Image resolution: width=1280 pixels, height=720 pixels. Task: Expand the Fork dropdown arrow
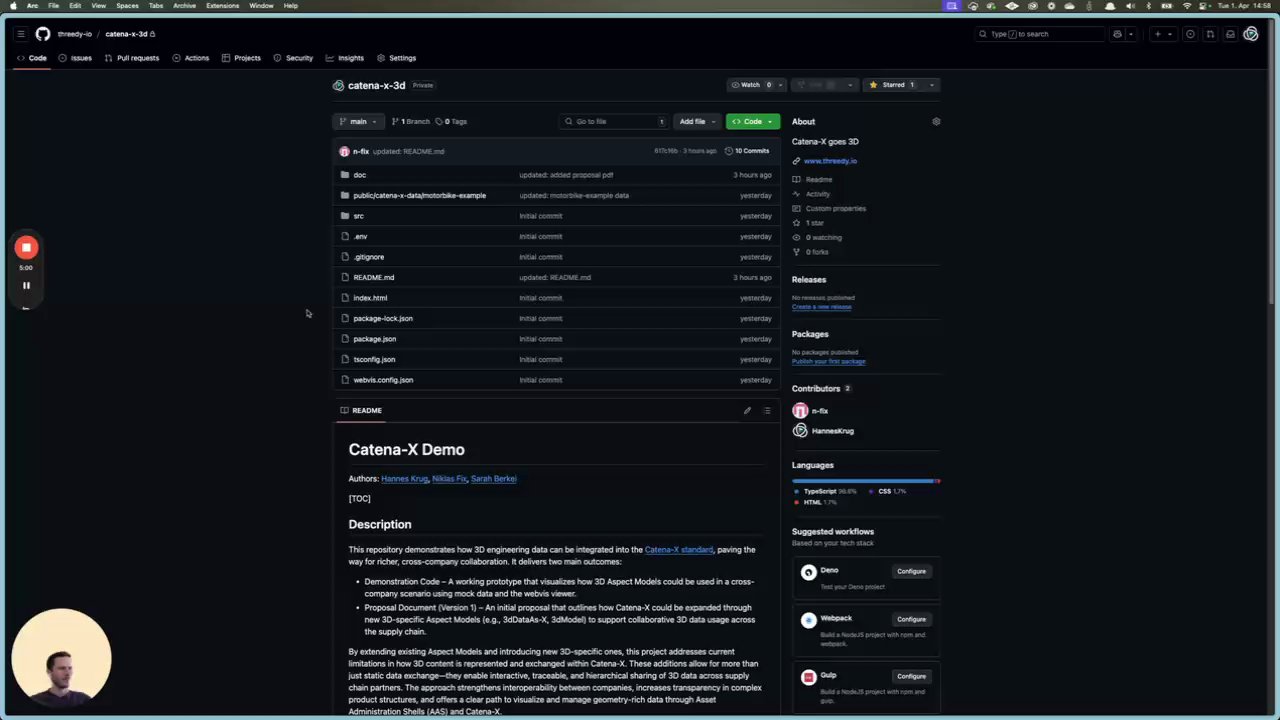850,85
